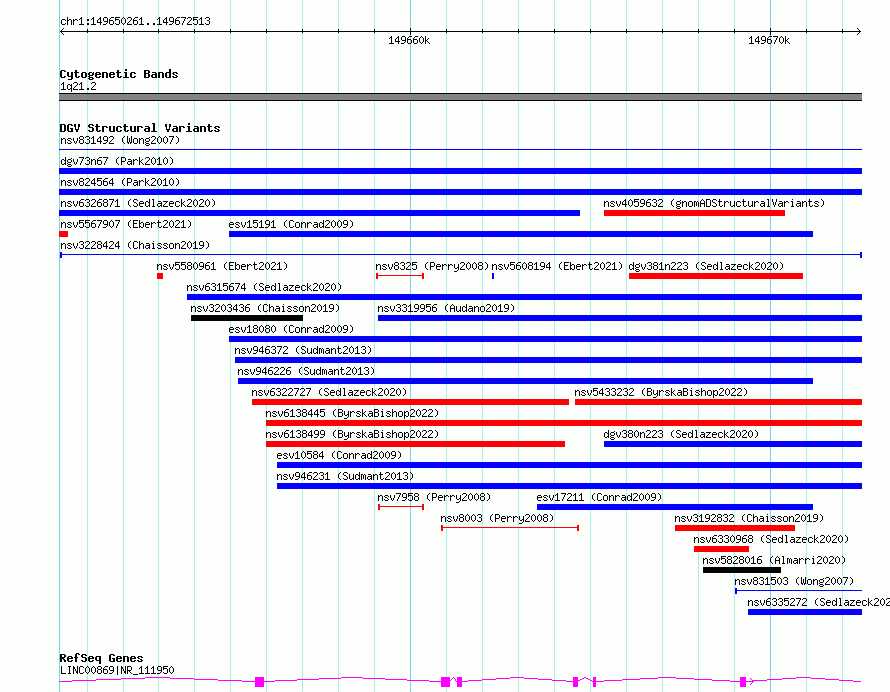
Task: Select the dgv73n67 (Park2010) blue bar
Action: 460,171
